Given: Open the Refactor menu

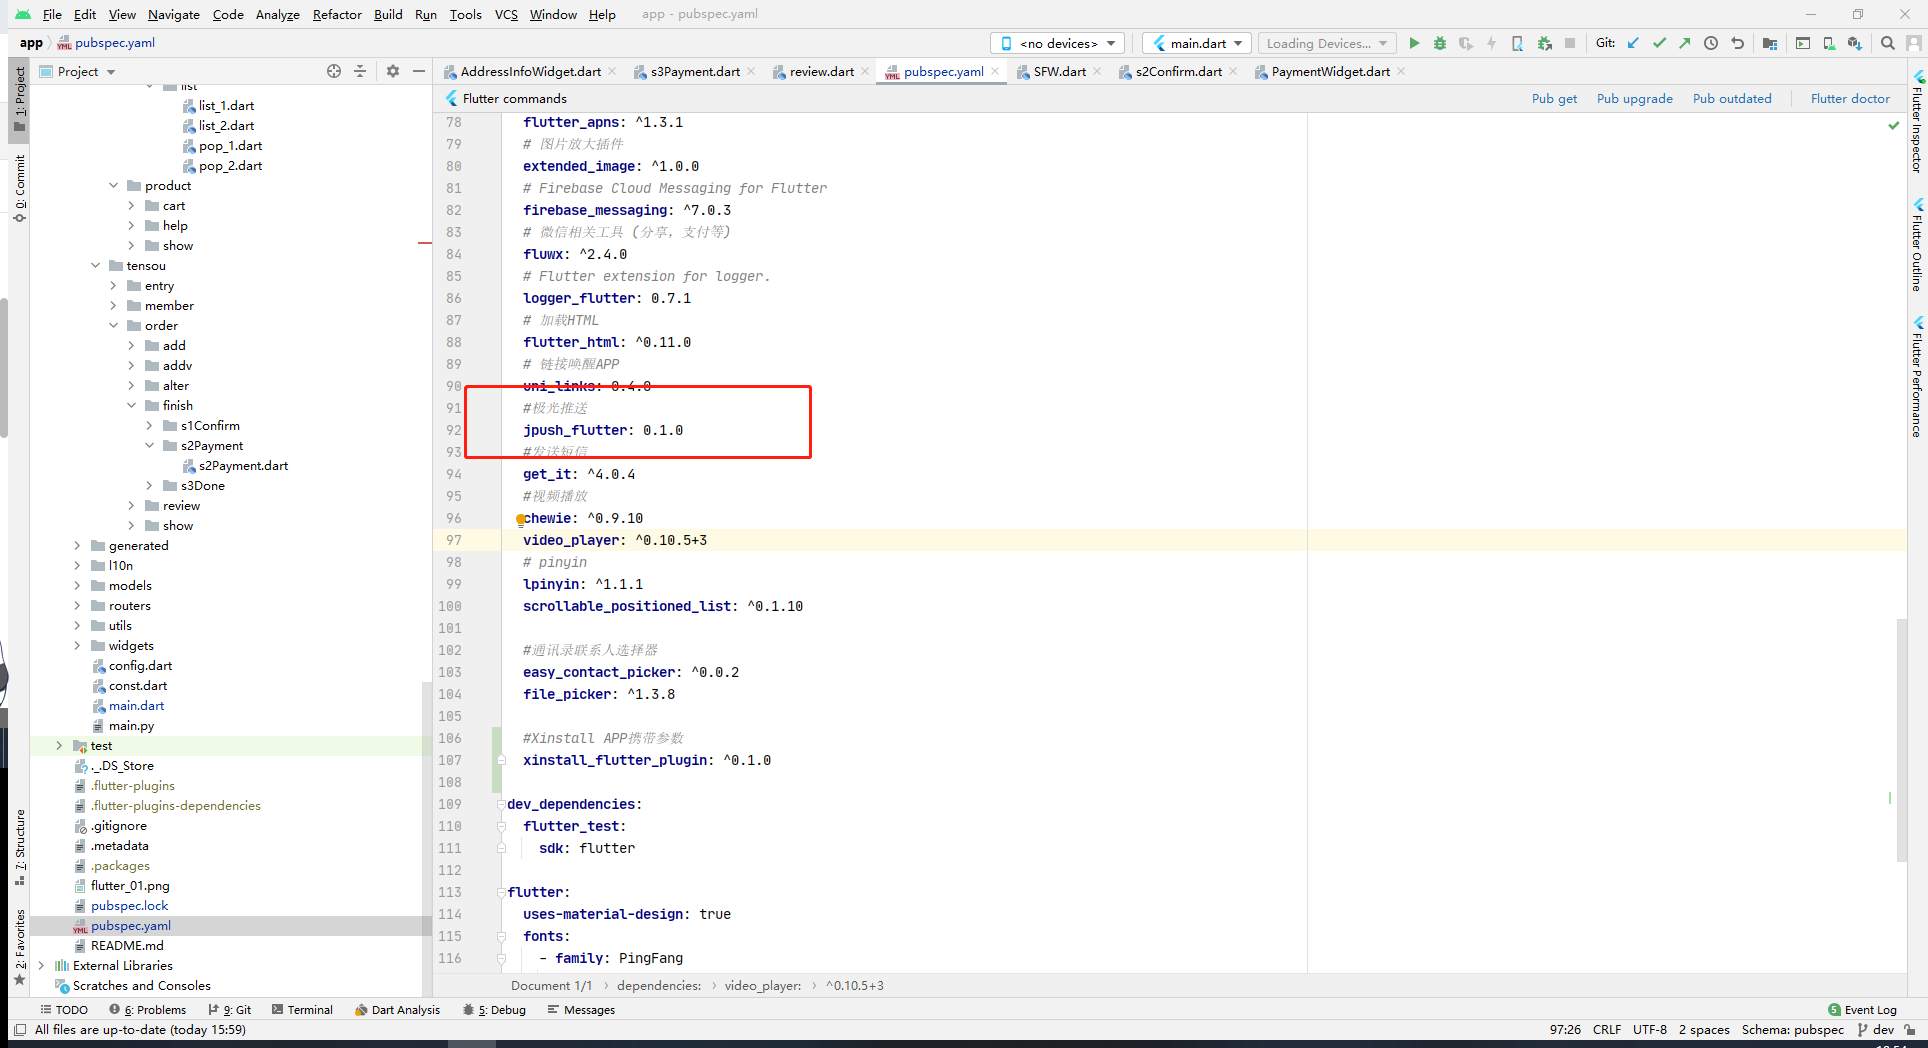Looking at the screenshot, I should tap(337, 14).
